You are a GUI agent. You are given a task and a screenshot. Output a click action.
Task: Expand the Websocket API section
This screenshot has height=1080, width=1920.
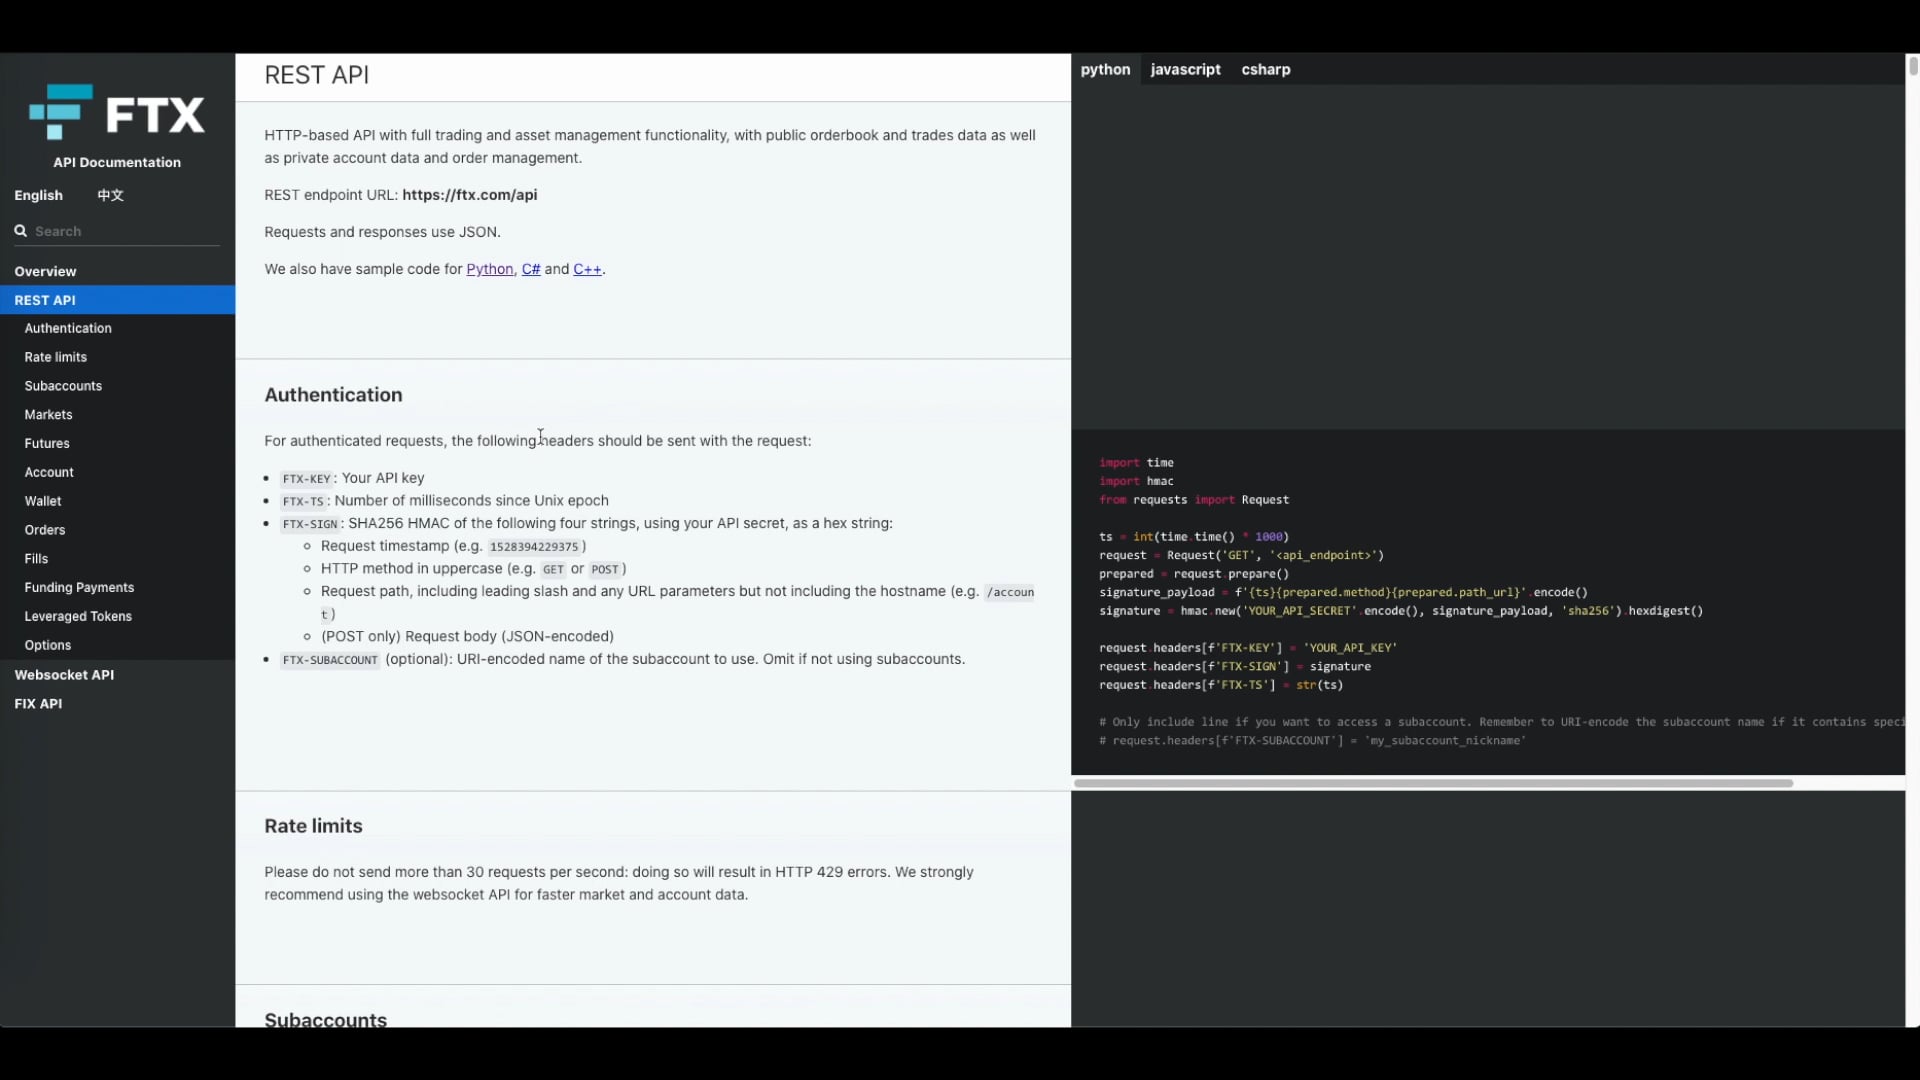[x=64, y=675]
